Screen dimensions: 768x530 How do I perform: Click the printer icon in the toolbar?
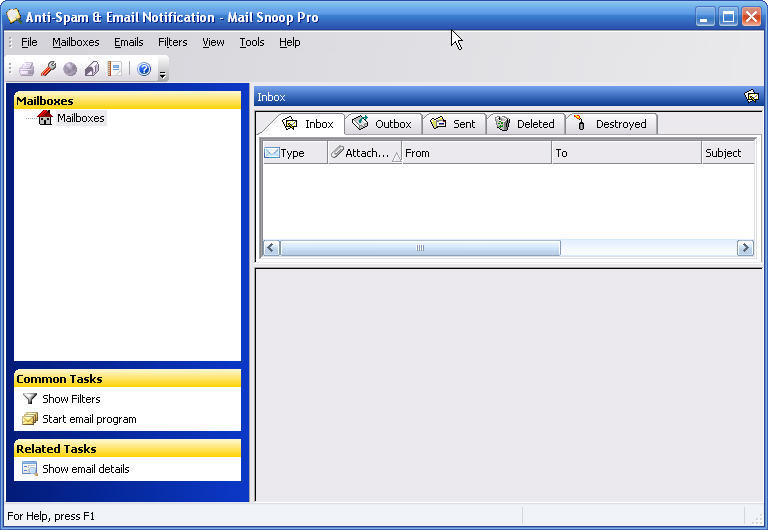pyautogui.click(x=26, y=69)
